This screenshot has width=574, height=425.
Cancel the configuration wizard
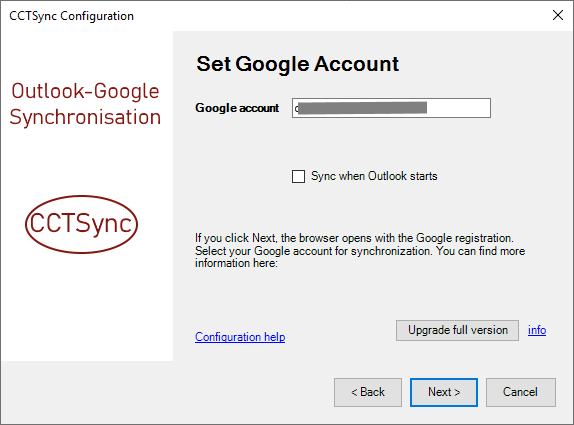pyautogui.click(x=521, y=392)
